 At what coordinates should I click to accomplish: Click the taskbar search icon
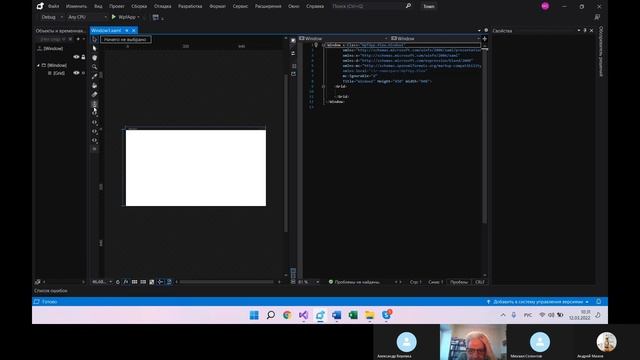click(x=271, y=315)
